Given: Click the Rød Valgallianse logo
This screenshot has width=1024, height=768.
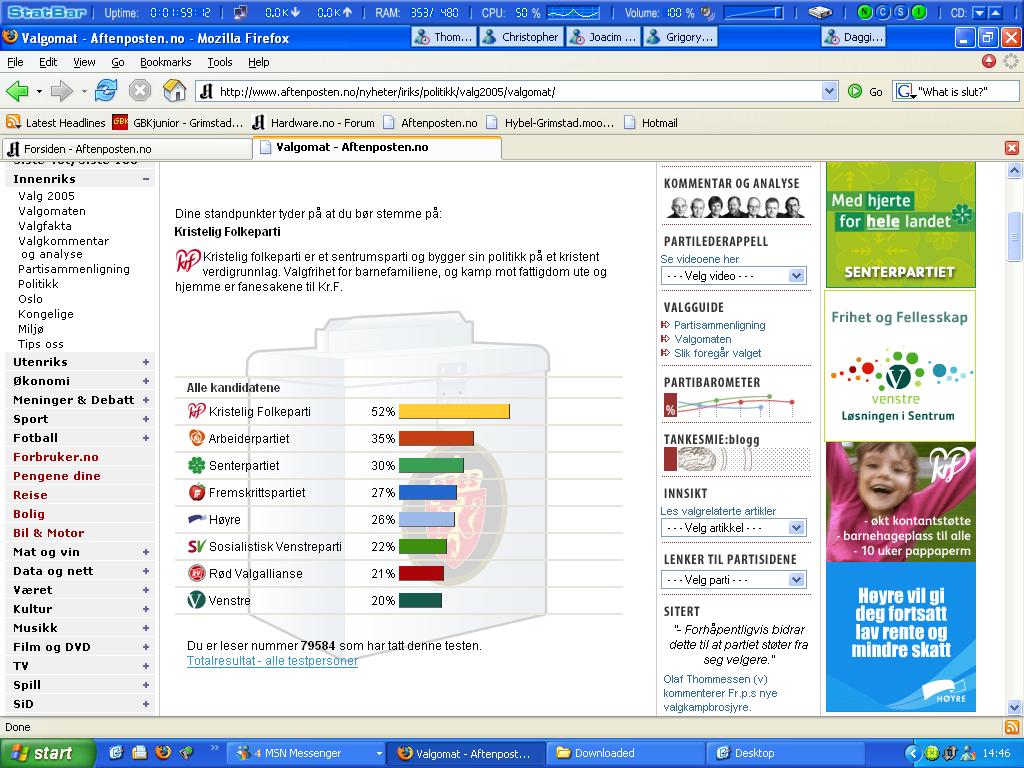Looking at the screenshot, I should click(x=197, y=573).
